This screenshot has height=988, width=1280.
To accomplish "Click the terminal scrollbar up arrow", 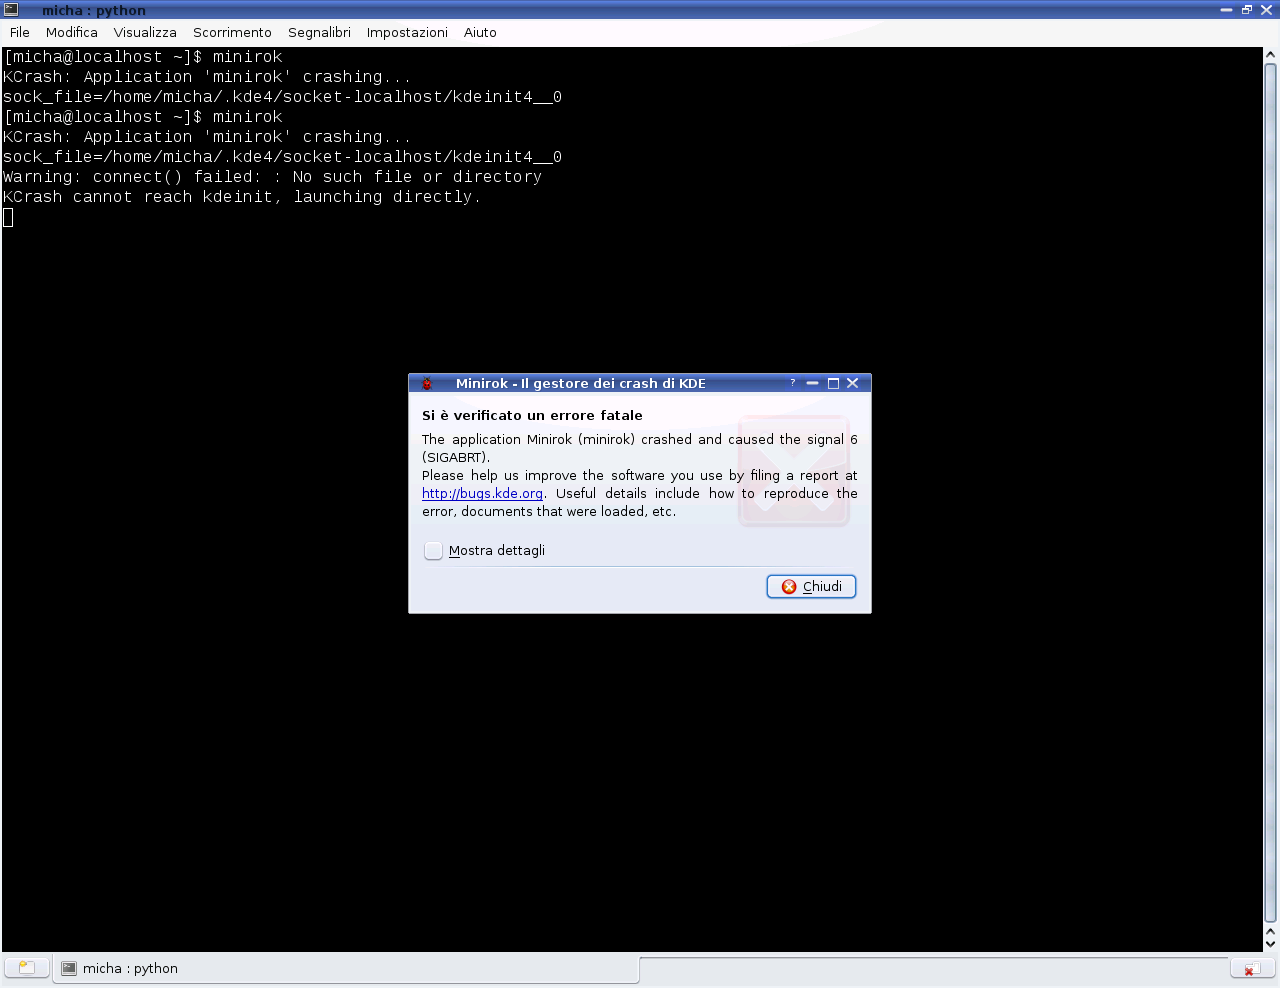I will point(1270,55).
